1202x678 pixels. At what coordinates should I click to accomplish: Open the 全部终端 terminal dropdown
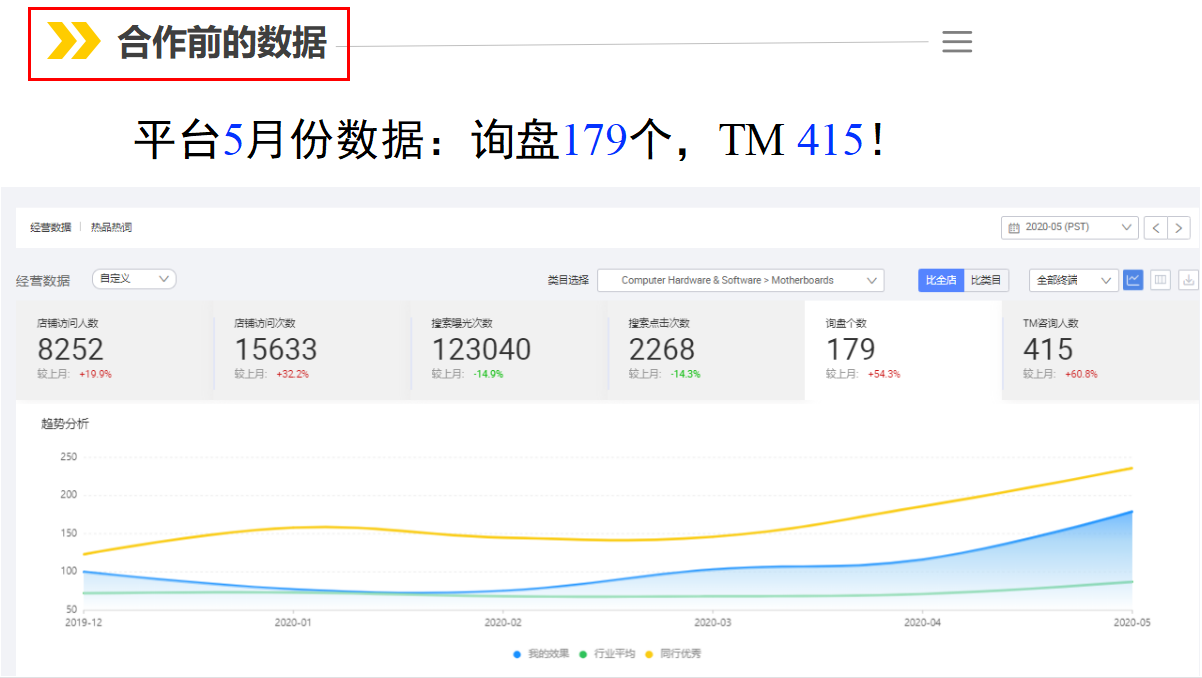(1073, 280)
